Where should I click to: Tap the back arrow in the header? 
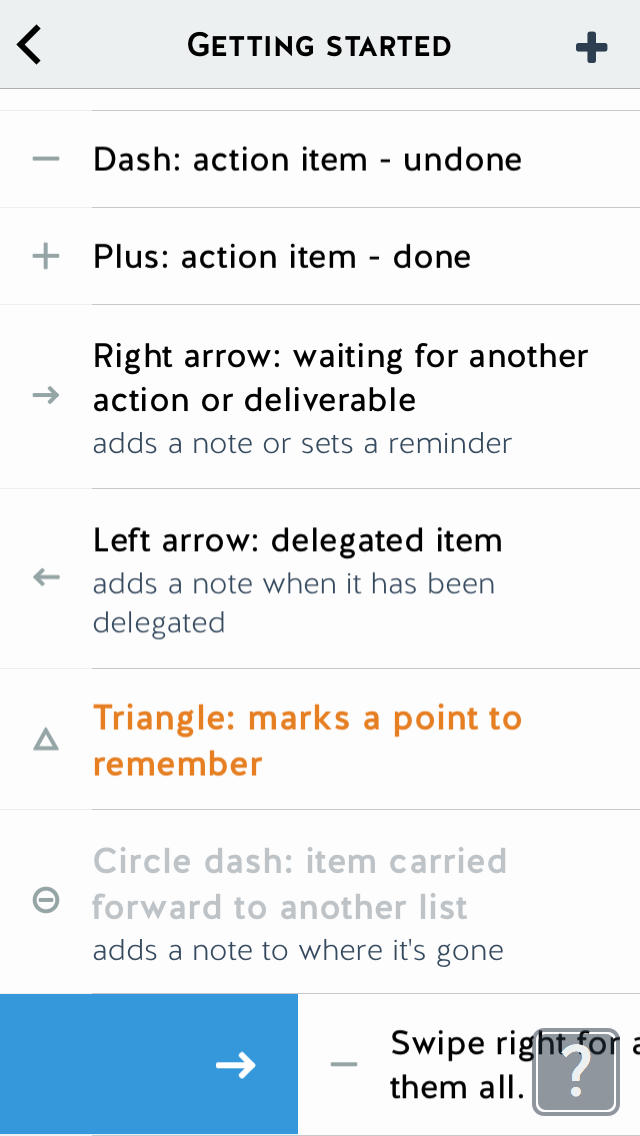tap(29, 46)
